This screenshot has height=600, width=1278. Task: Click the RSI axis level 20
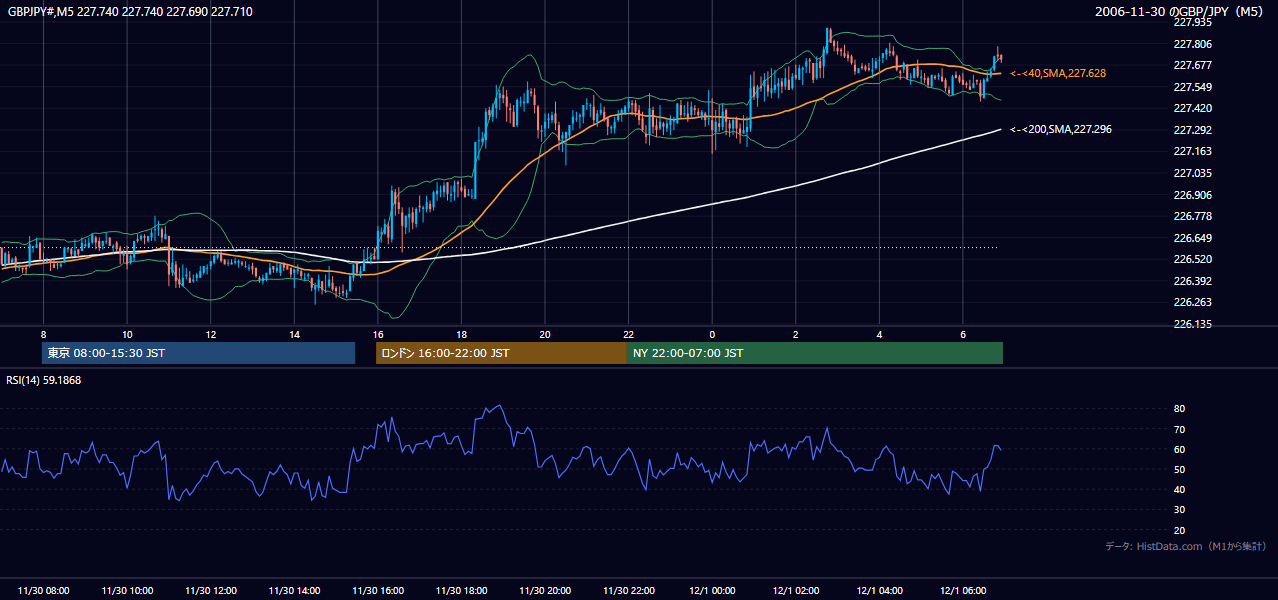coord(1179,530)
